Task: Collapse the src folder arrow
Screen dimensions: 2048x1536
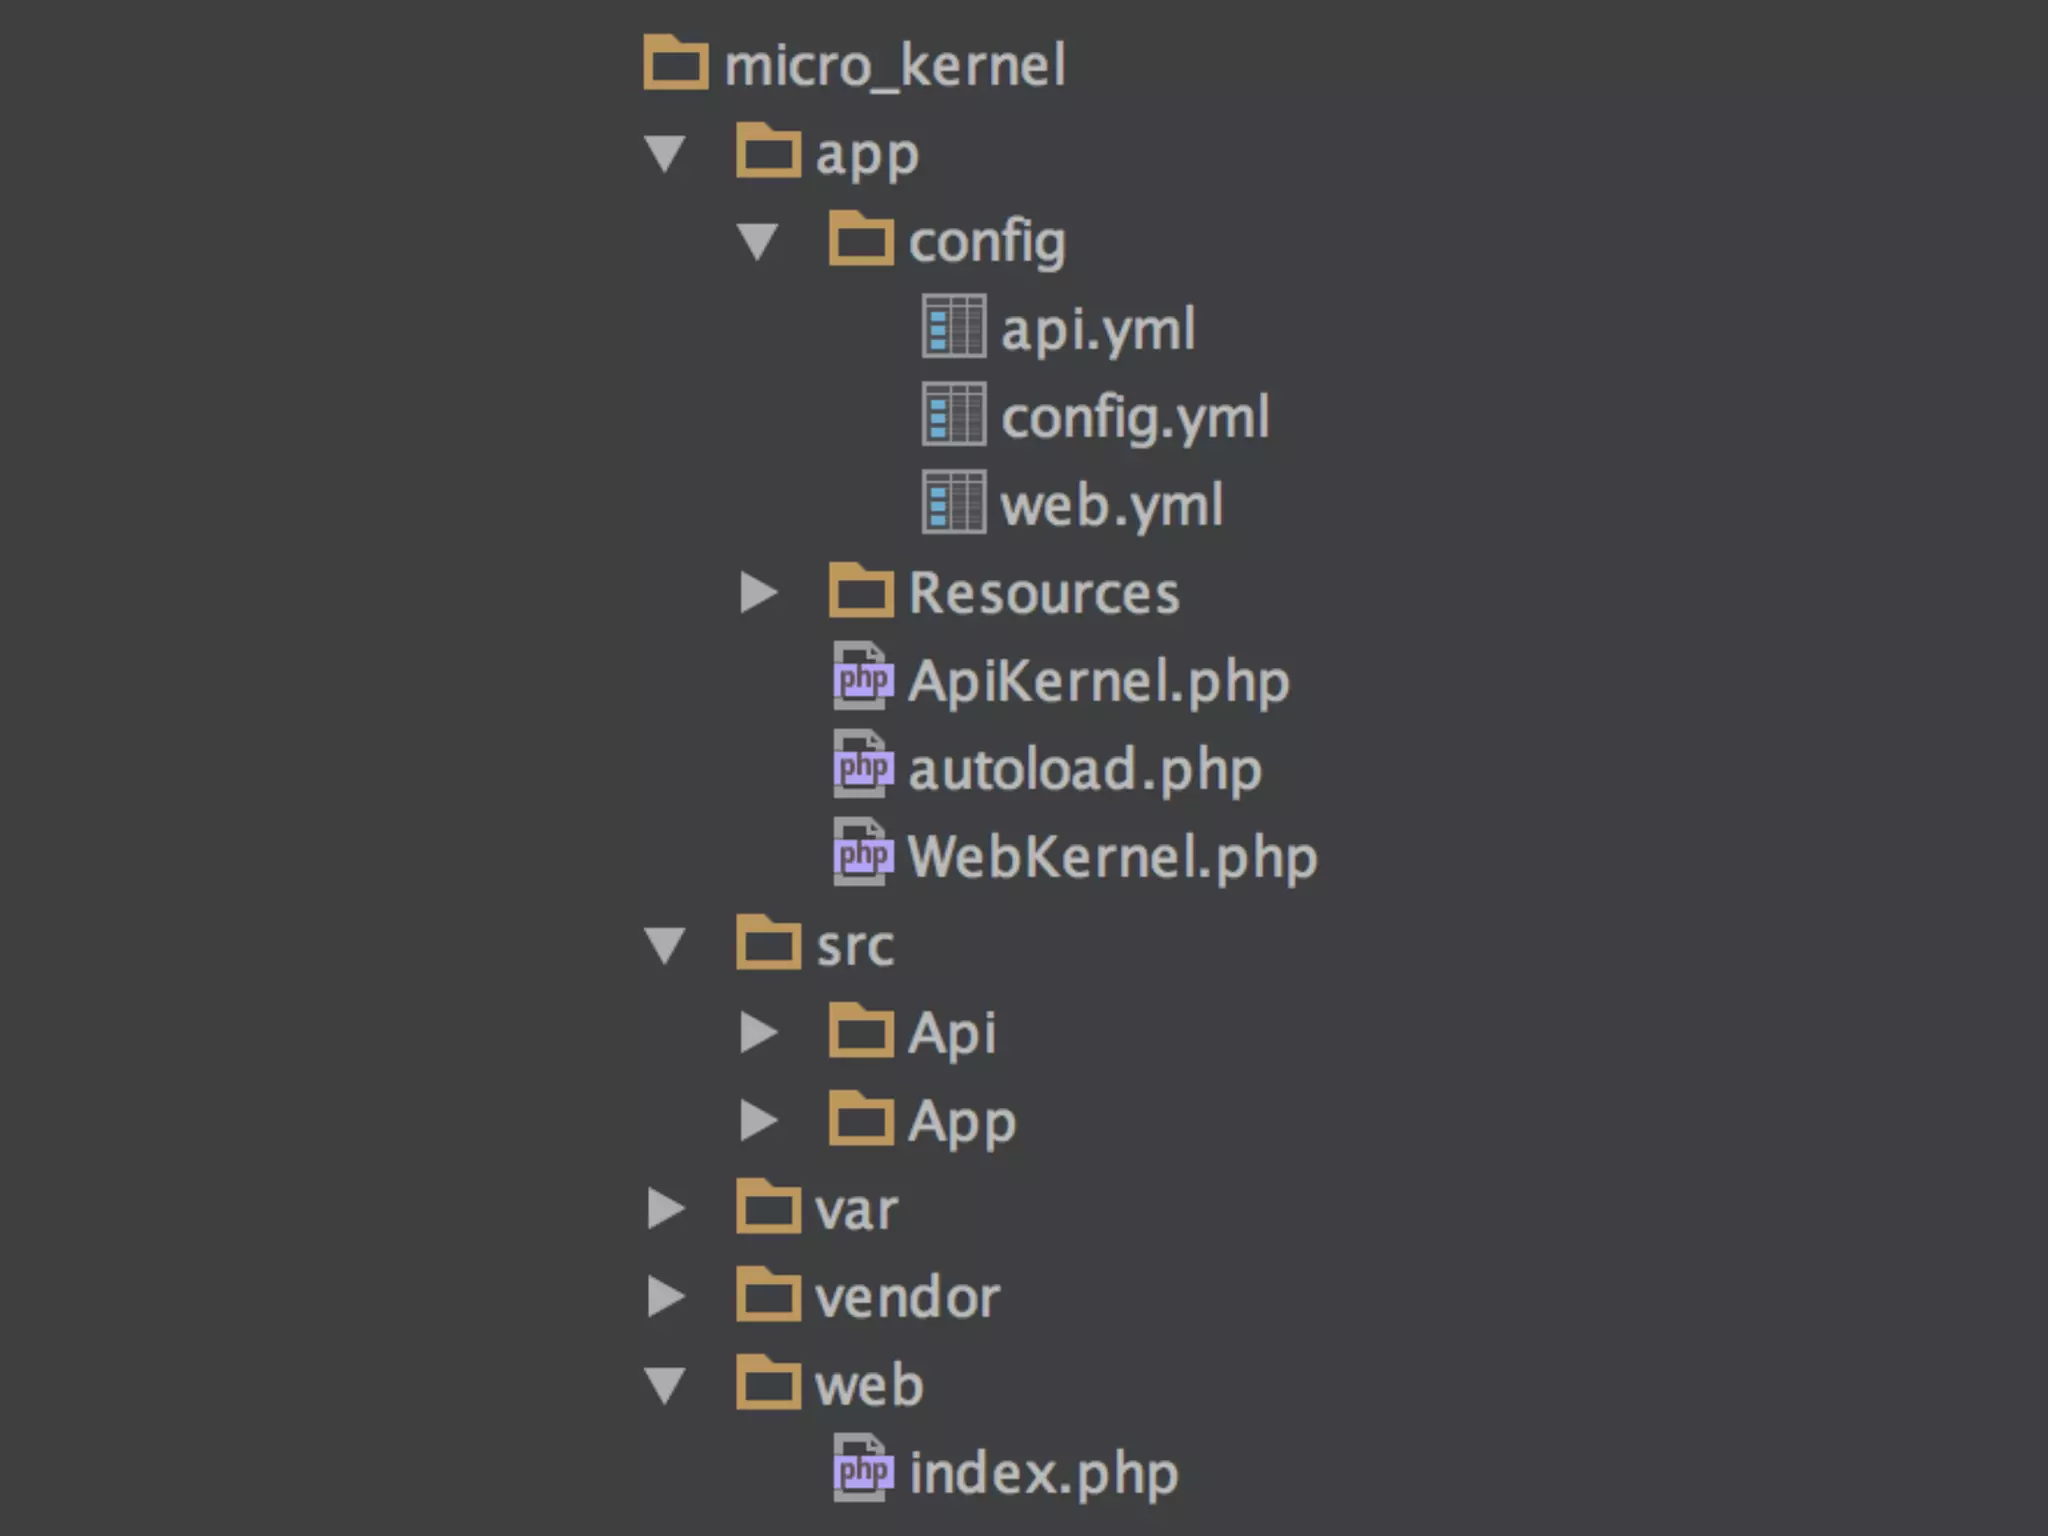Action: tap(665, 944)
